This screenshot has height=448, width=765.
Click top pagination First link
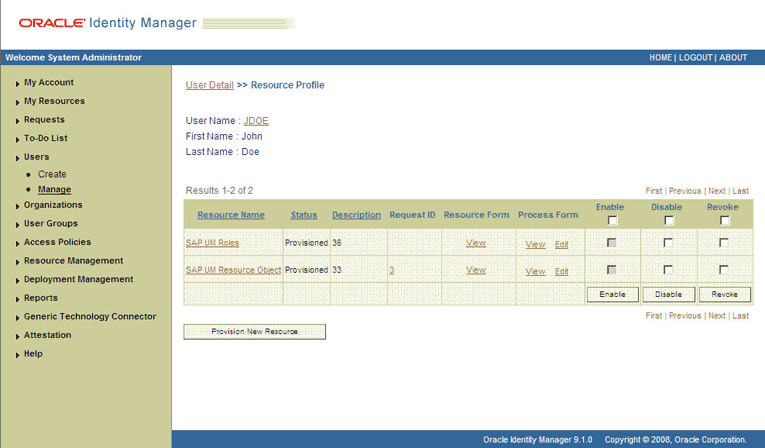coord(654,191)
